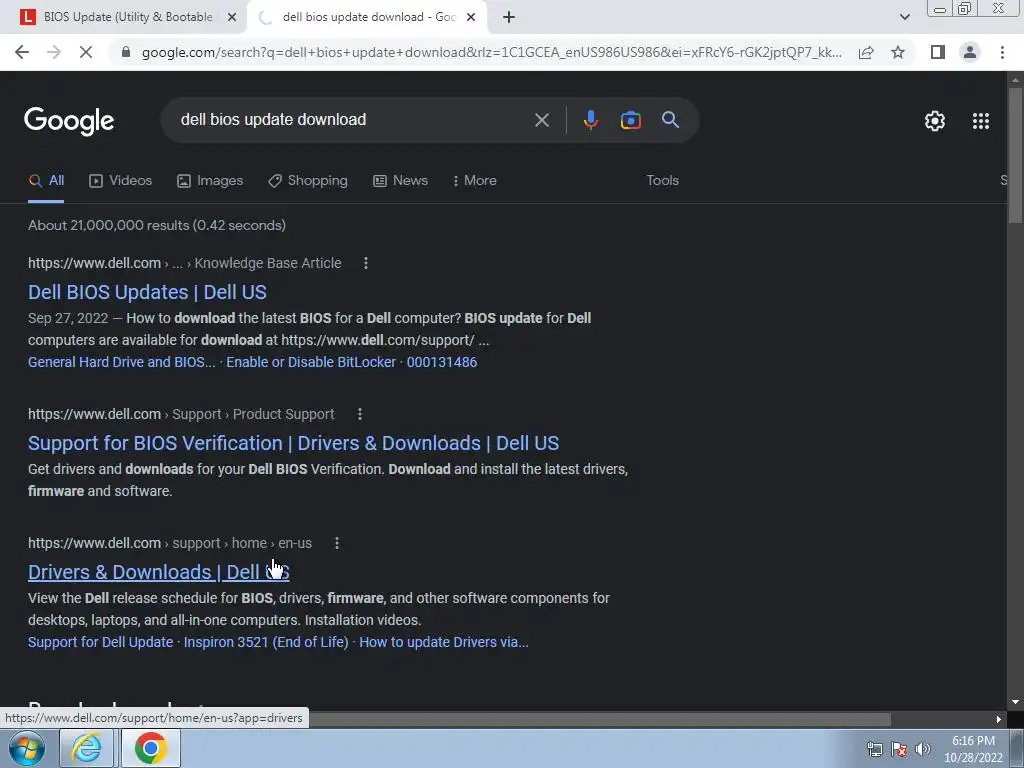This screenshot has height=768, width=1024.
Task: Click the magnifier search button
Action: click(x=671, y=120)
